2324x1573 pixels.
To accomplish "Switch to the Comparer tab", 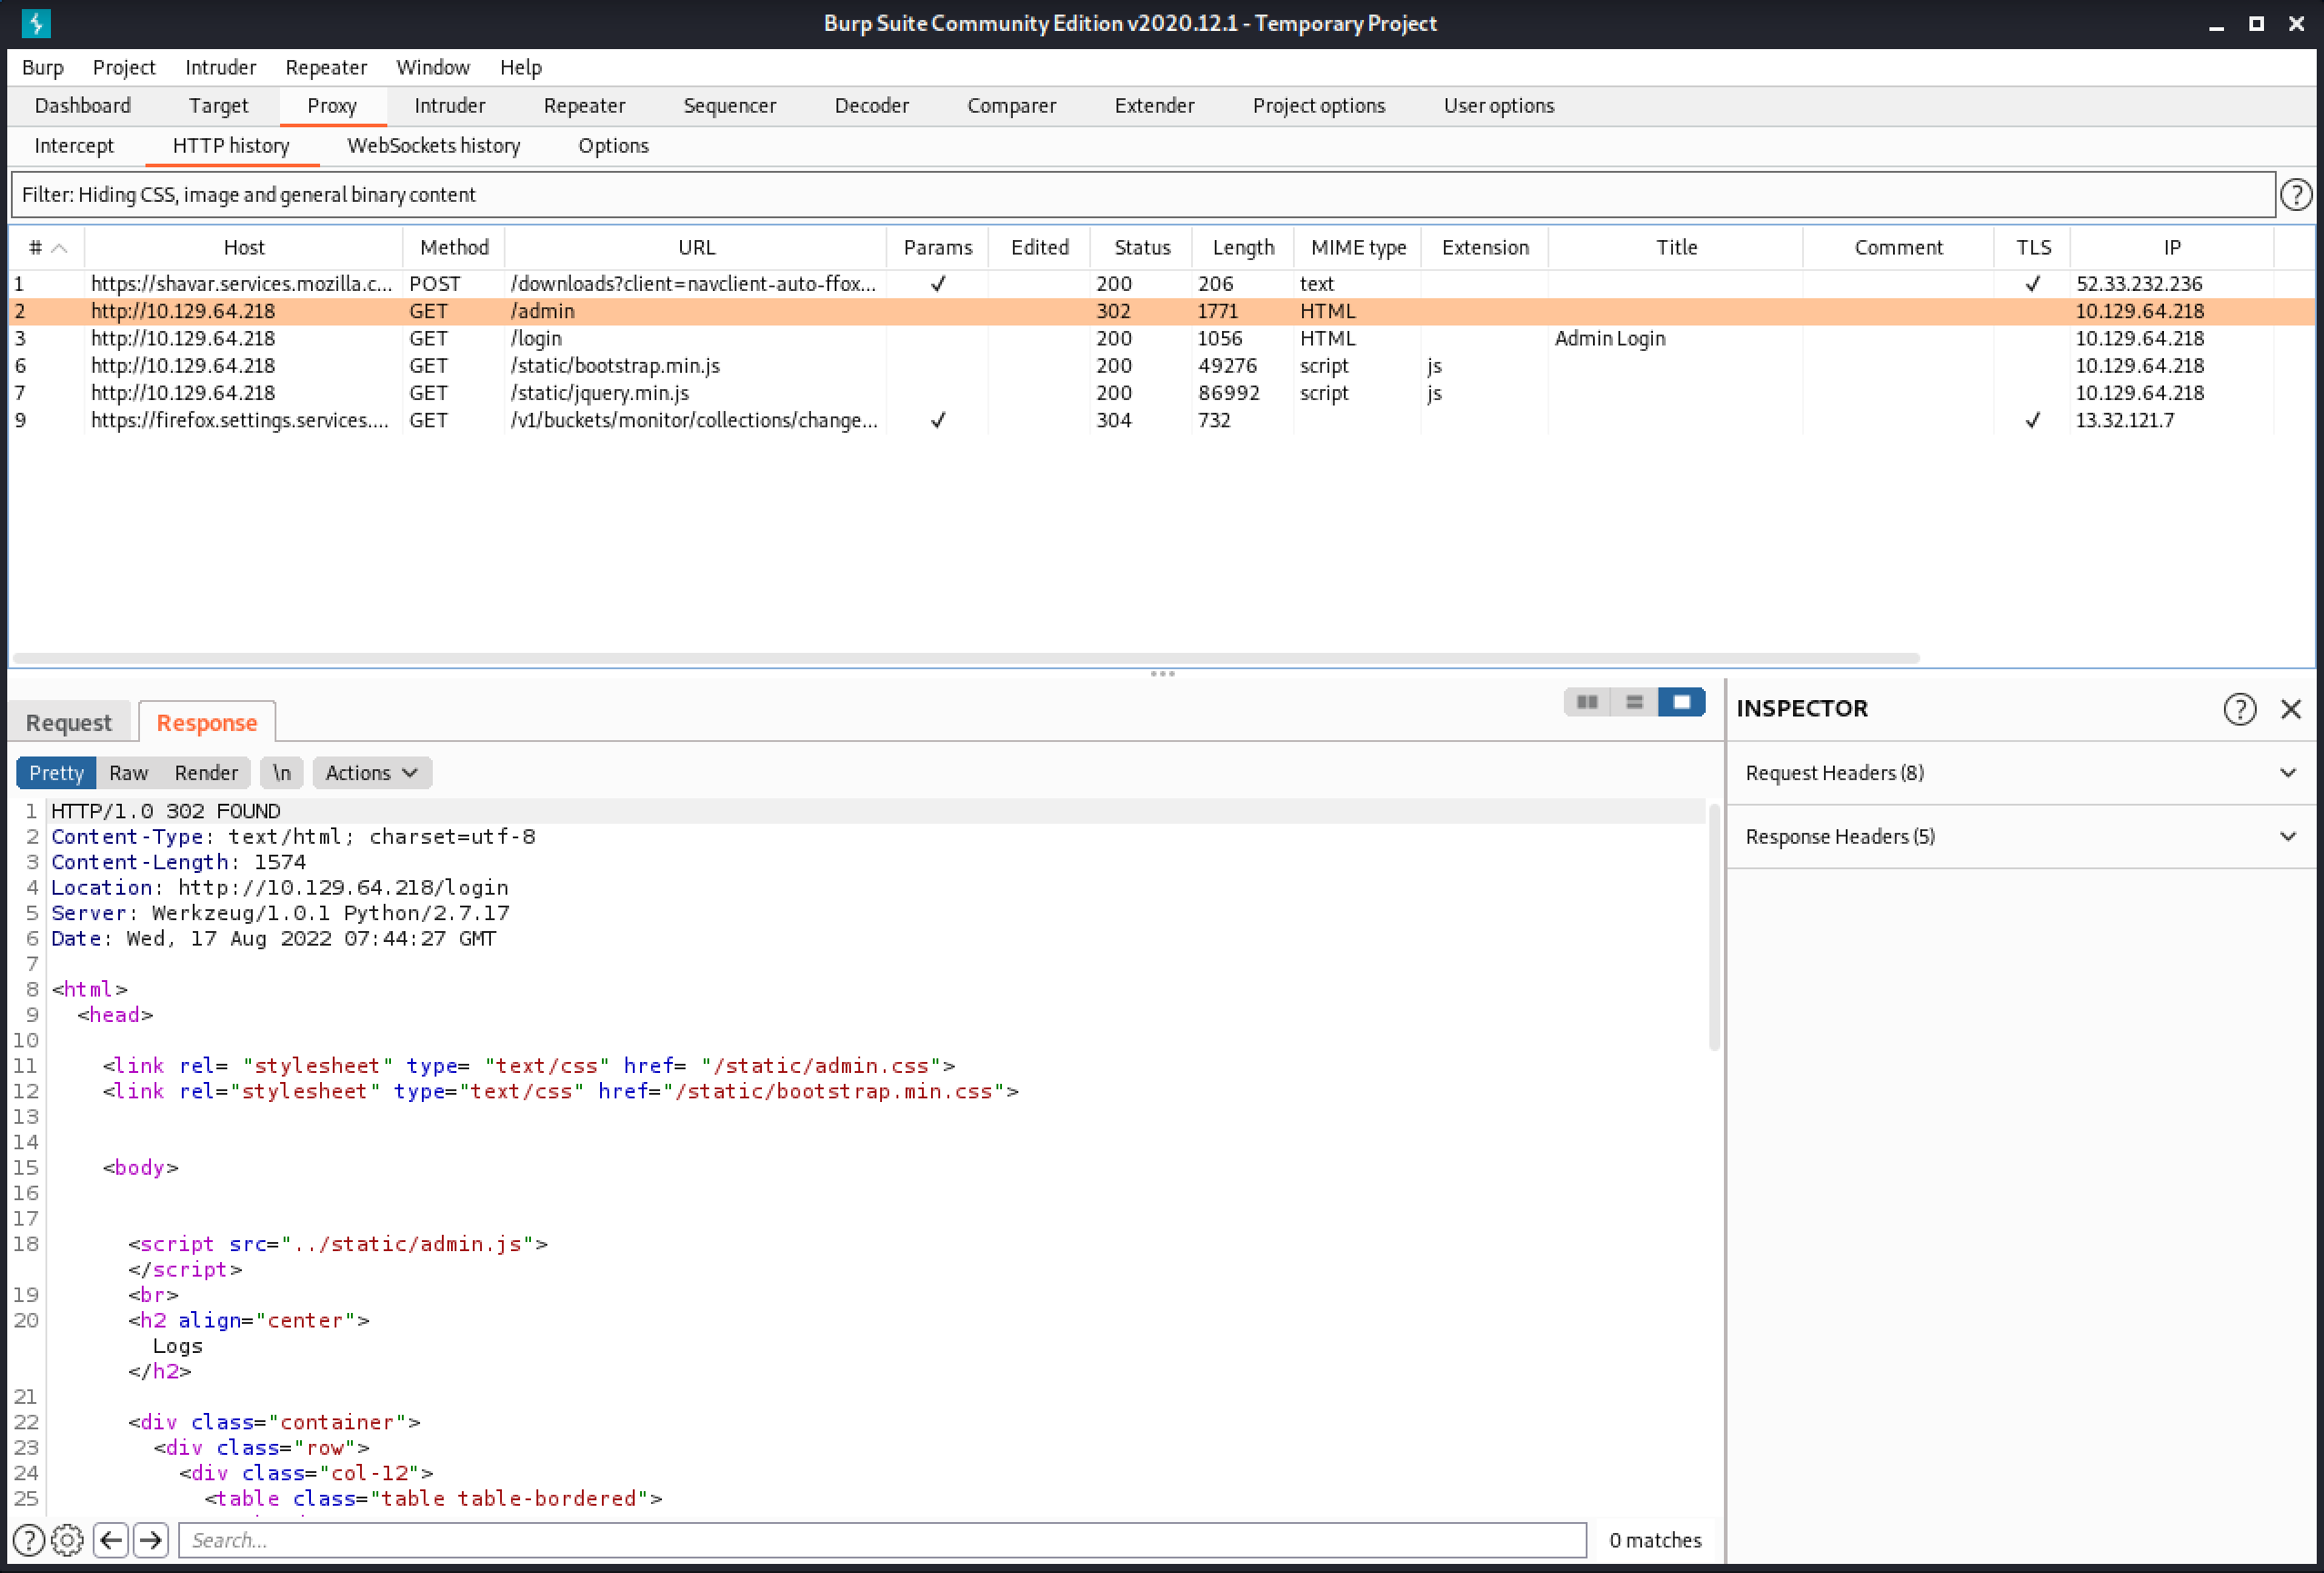I will [1011, 106].
